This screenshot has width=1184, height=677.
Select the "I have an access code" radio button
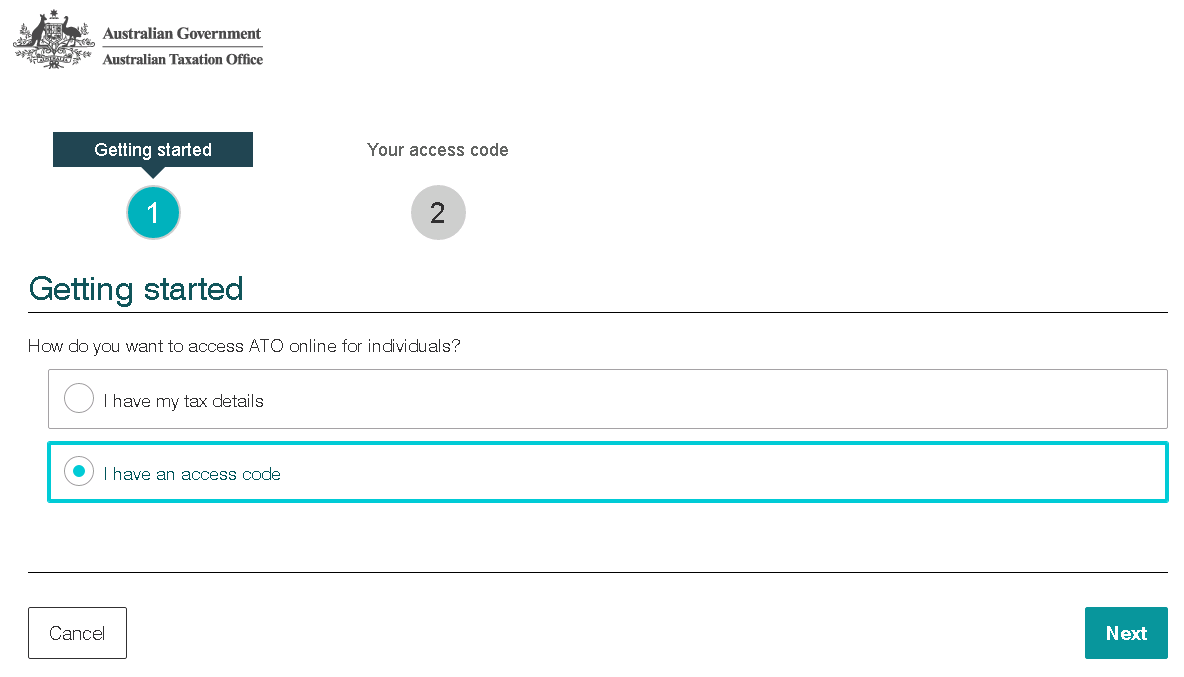(x=79, y=472)
